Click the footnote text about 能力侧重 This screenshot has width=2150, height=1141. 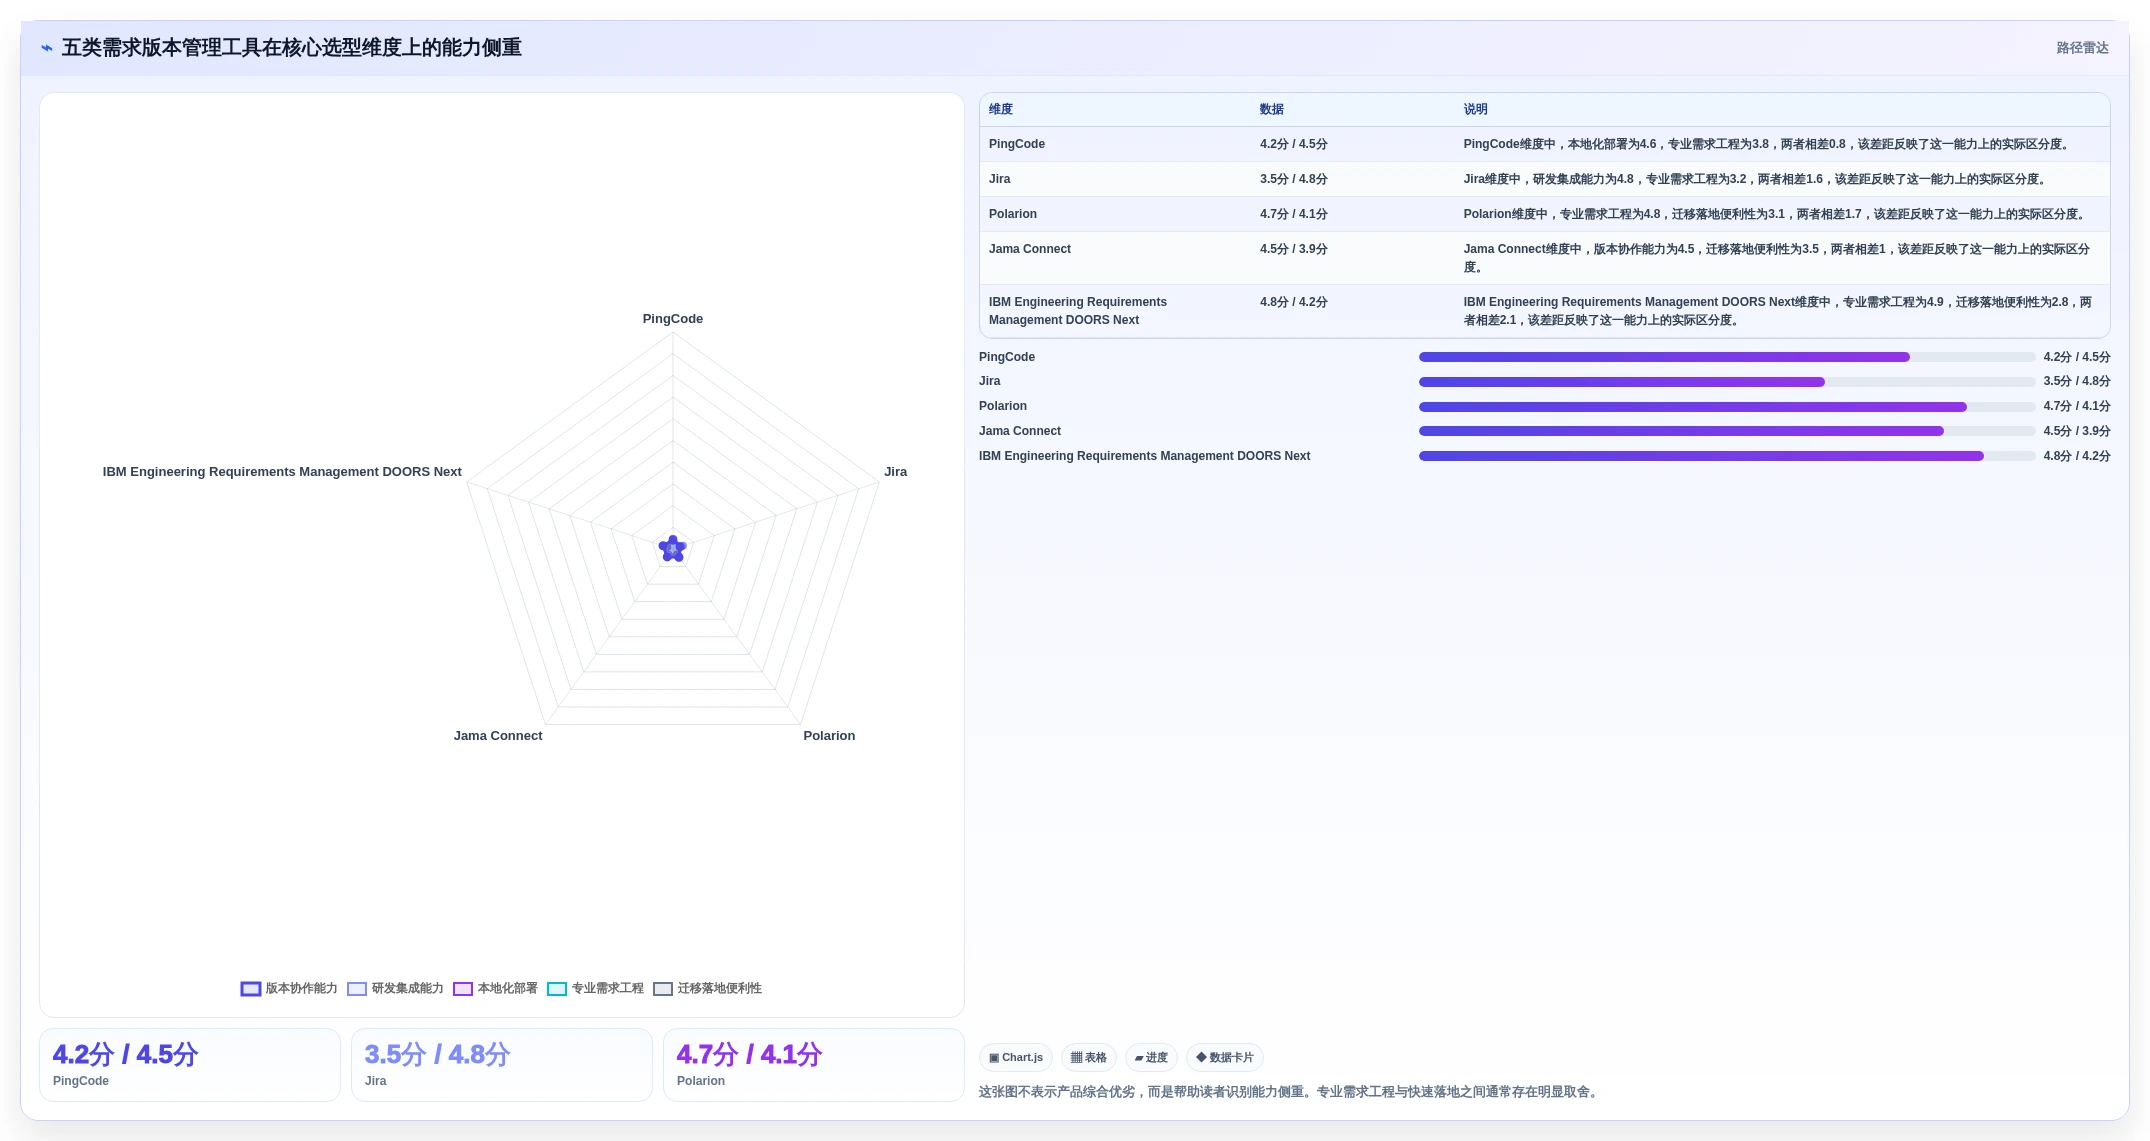coord(1290,1092)
